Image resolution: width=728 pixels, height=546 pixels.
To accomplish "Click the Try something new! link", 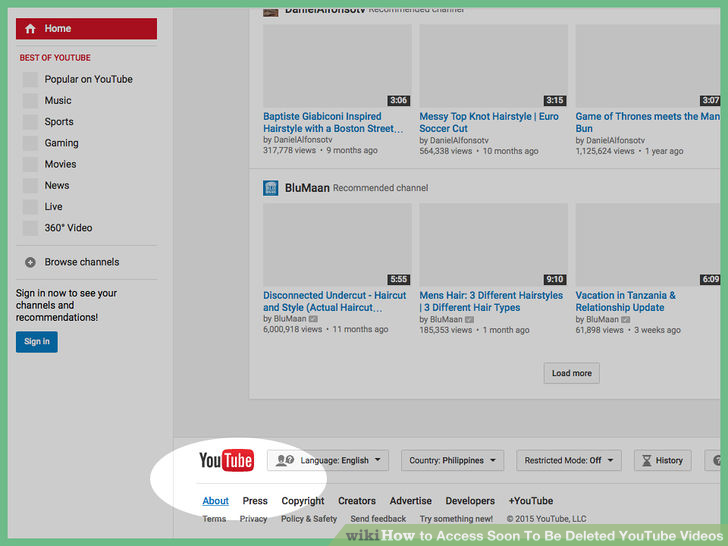I will tap(456, 519).
